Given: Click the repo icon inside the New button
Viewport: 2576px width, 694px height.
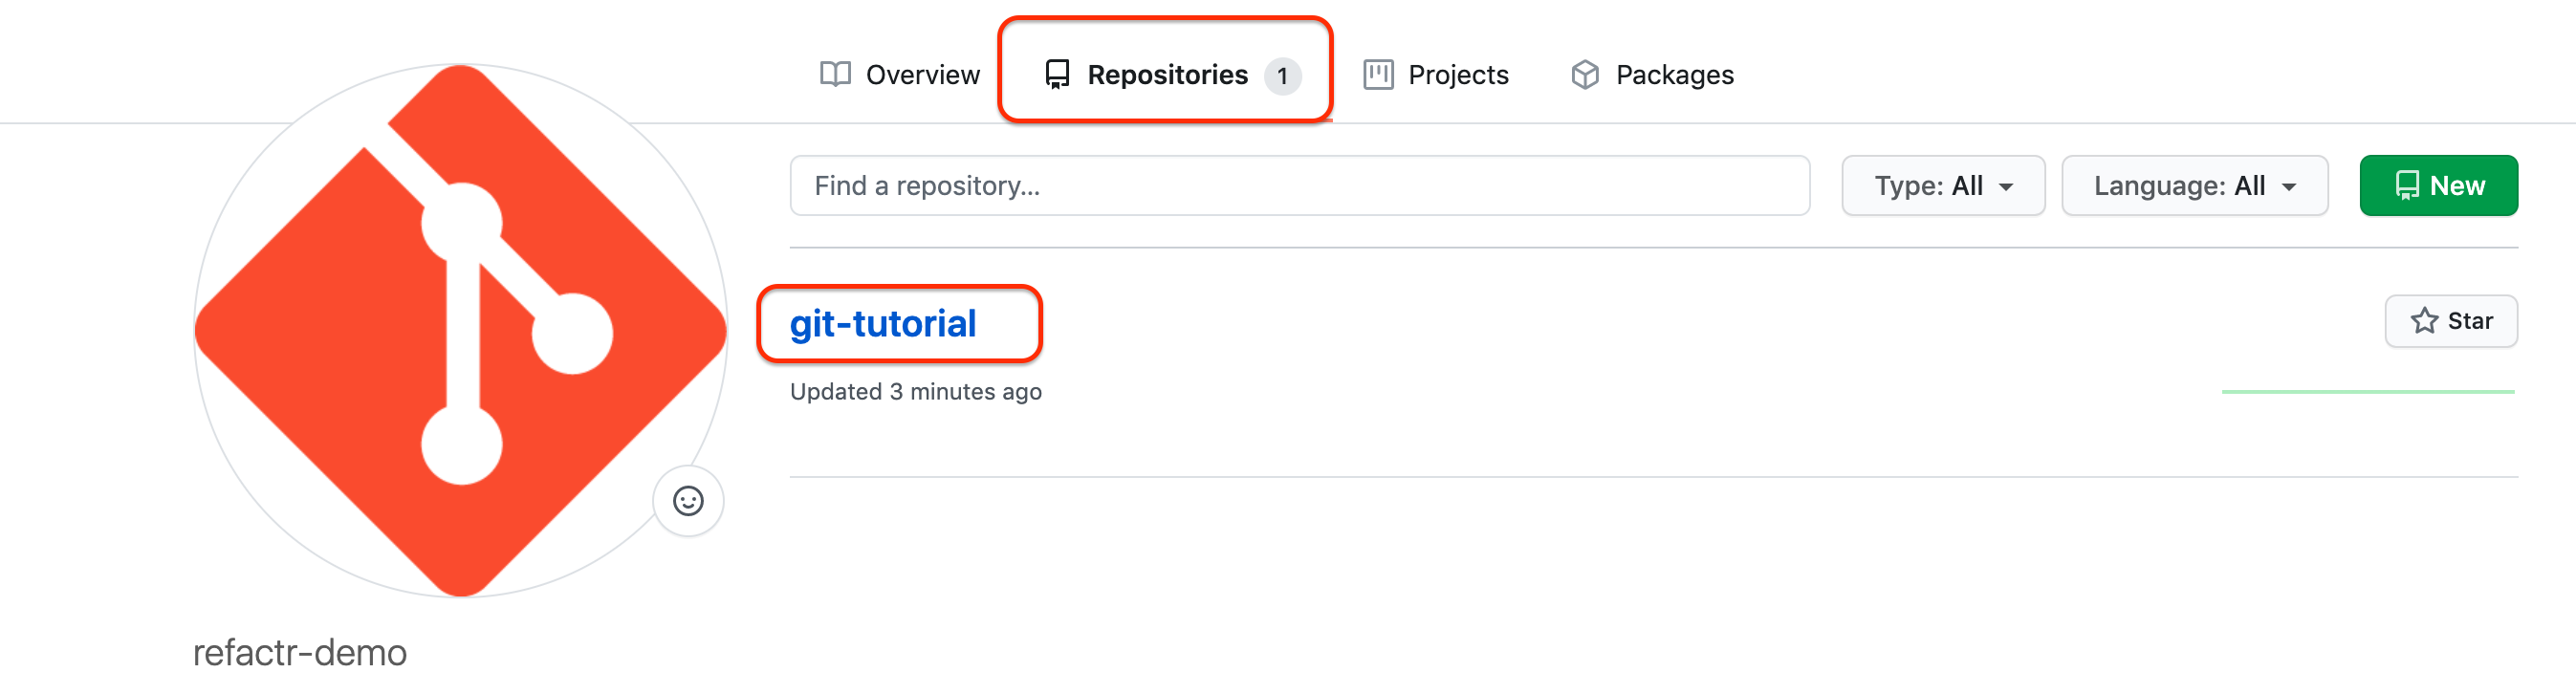Looking at the screenshot, I should point(2407,186).
